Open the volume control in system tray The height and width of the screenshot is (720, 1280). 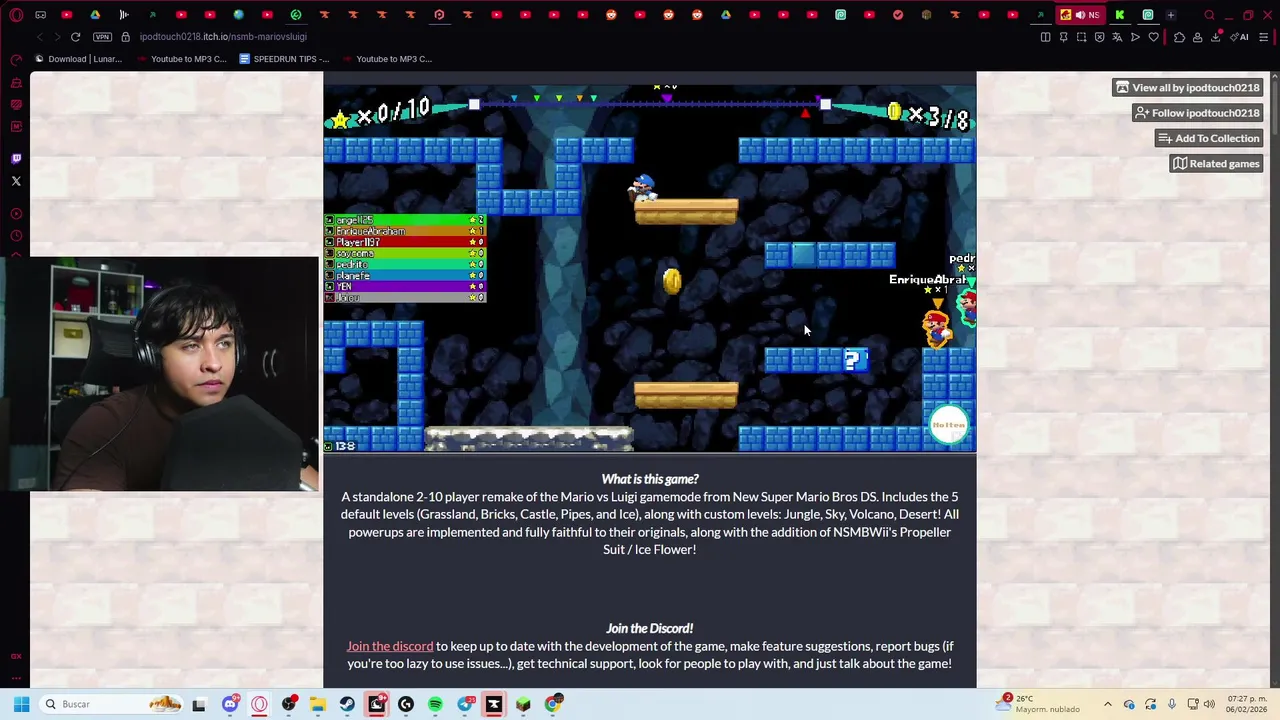point(1209,704)
